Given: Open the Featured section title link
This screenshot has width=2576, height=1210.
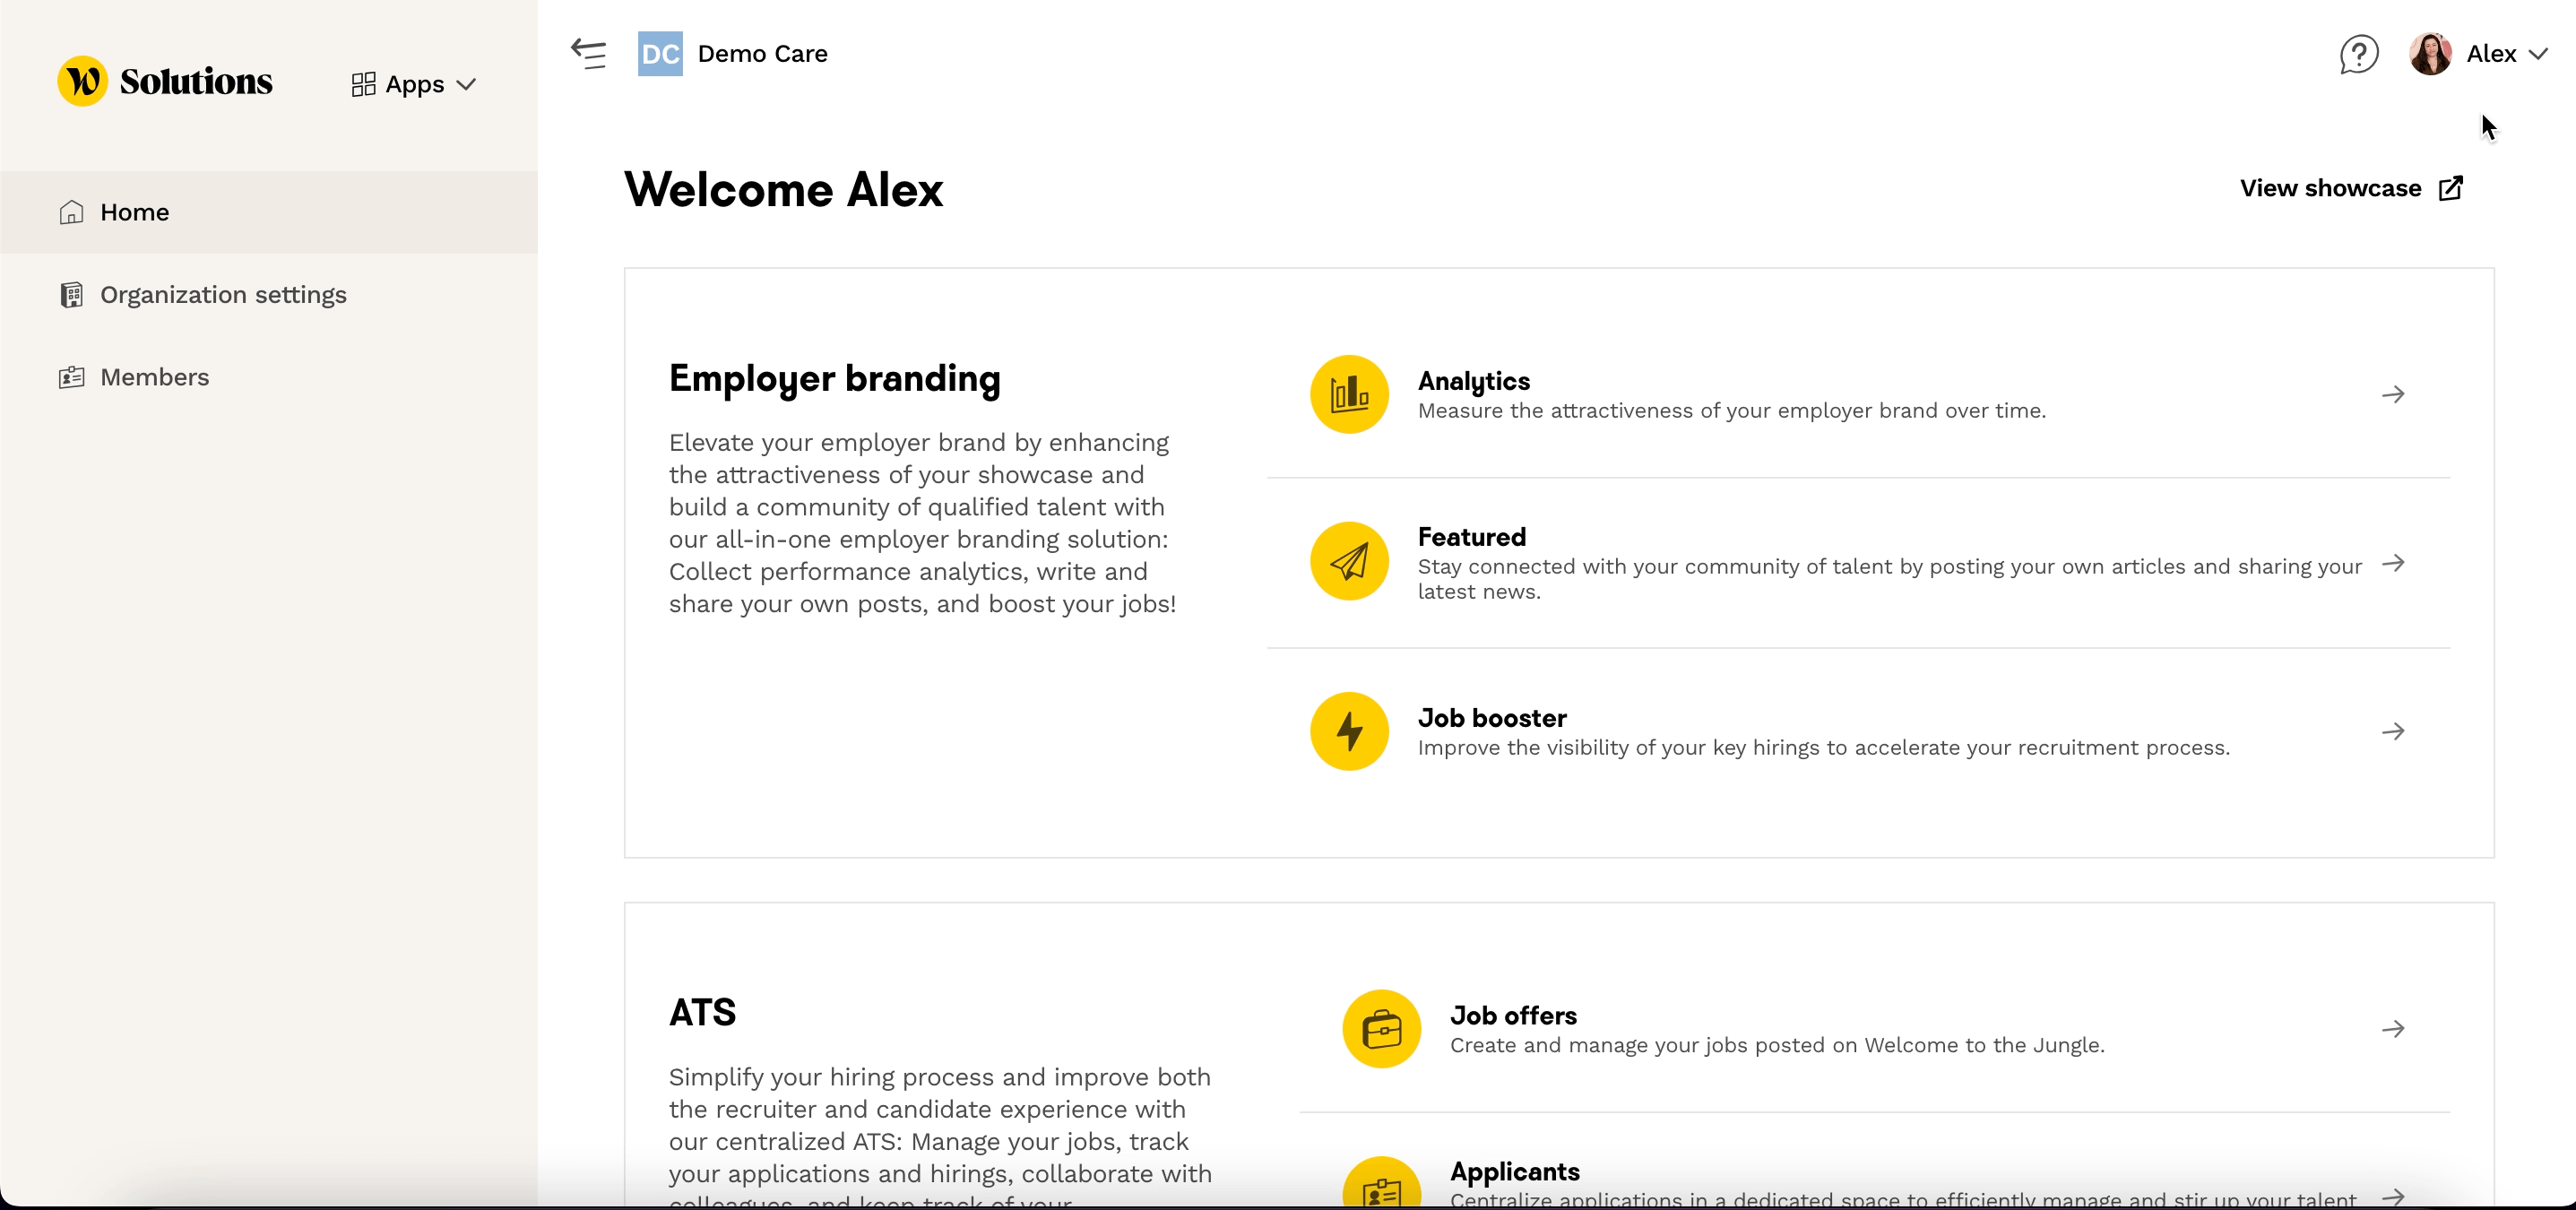Looking at the screenshot, I should pos(1471,537).
